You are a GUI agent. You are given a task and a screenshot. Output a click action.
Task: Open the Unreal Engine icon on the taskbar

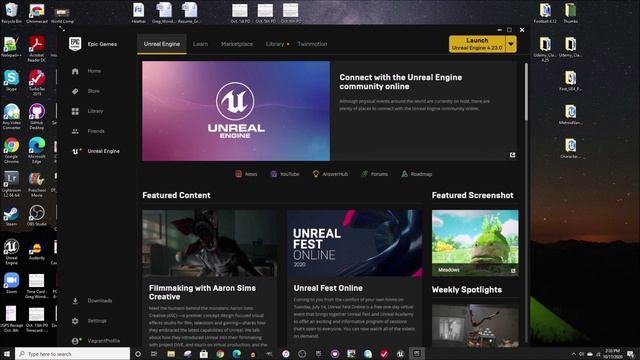(400, 354)
